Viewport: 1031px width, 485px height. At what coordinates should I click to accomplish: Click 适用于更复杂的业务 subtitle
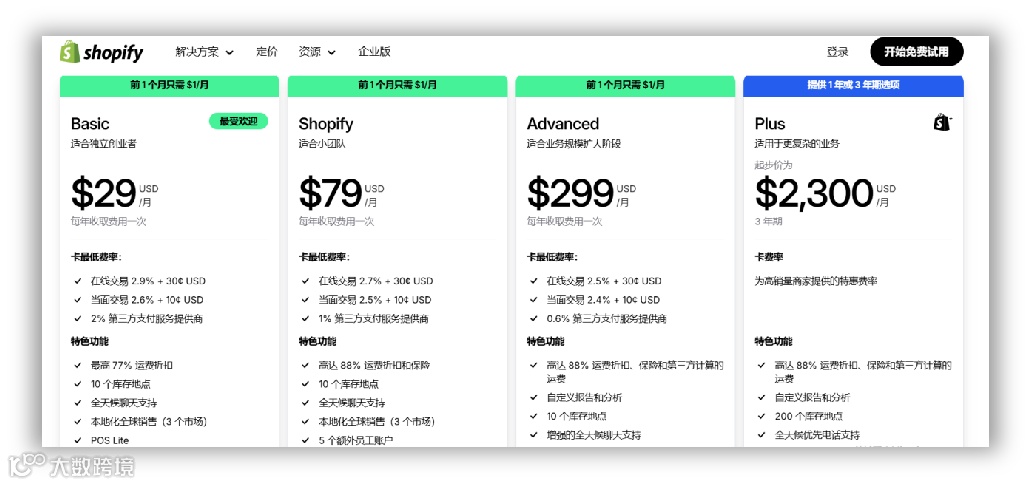point(797,143)
